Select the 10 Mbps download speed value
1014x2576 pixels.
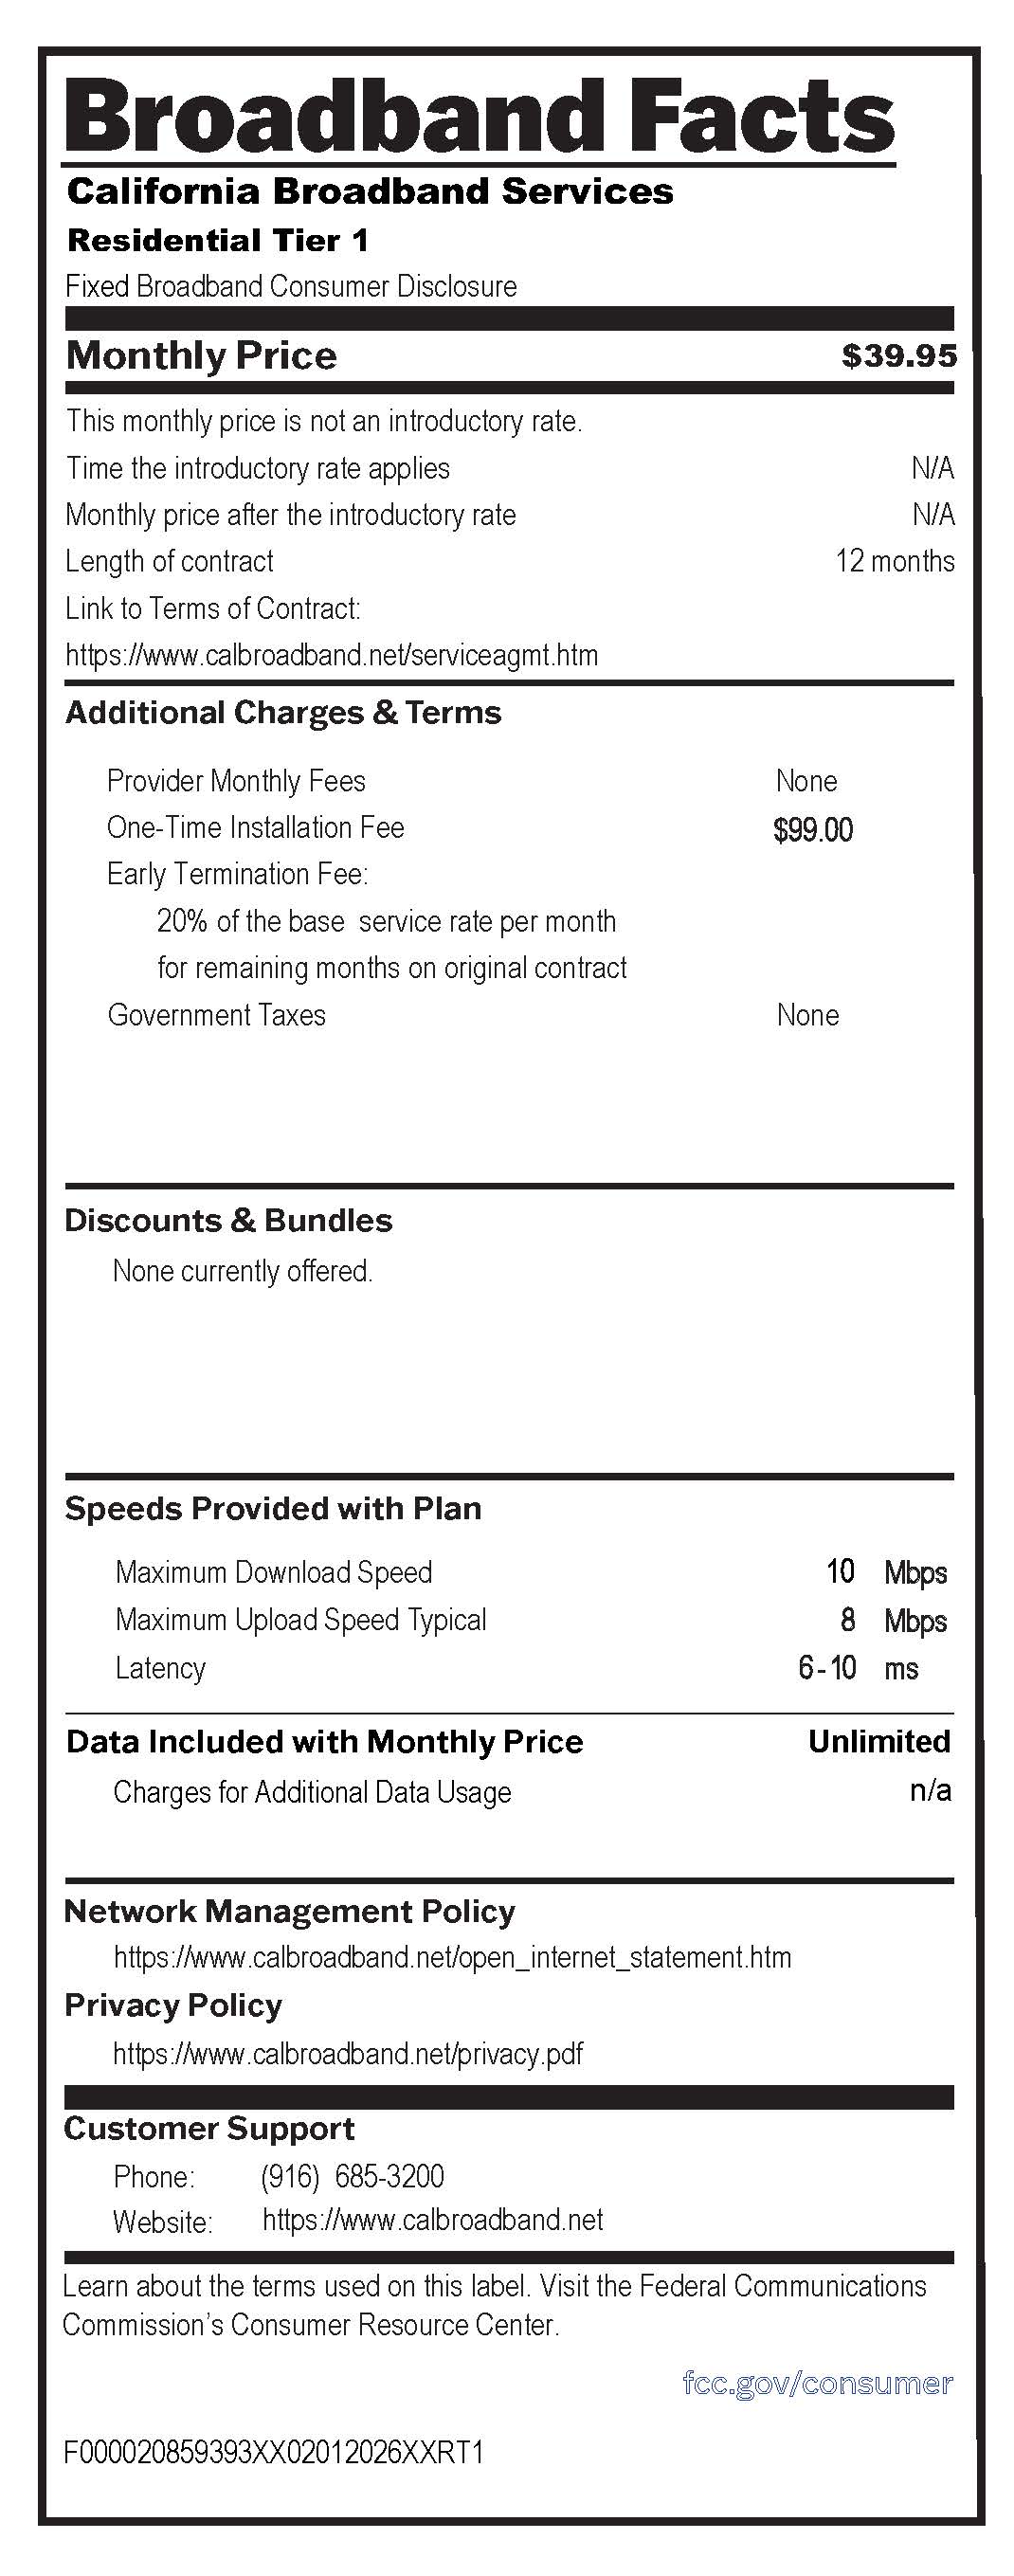(885, 1572)
